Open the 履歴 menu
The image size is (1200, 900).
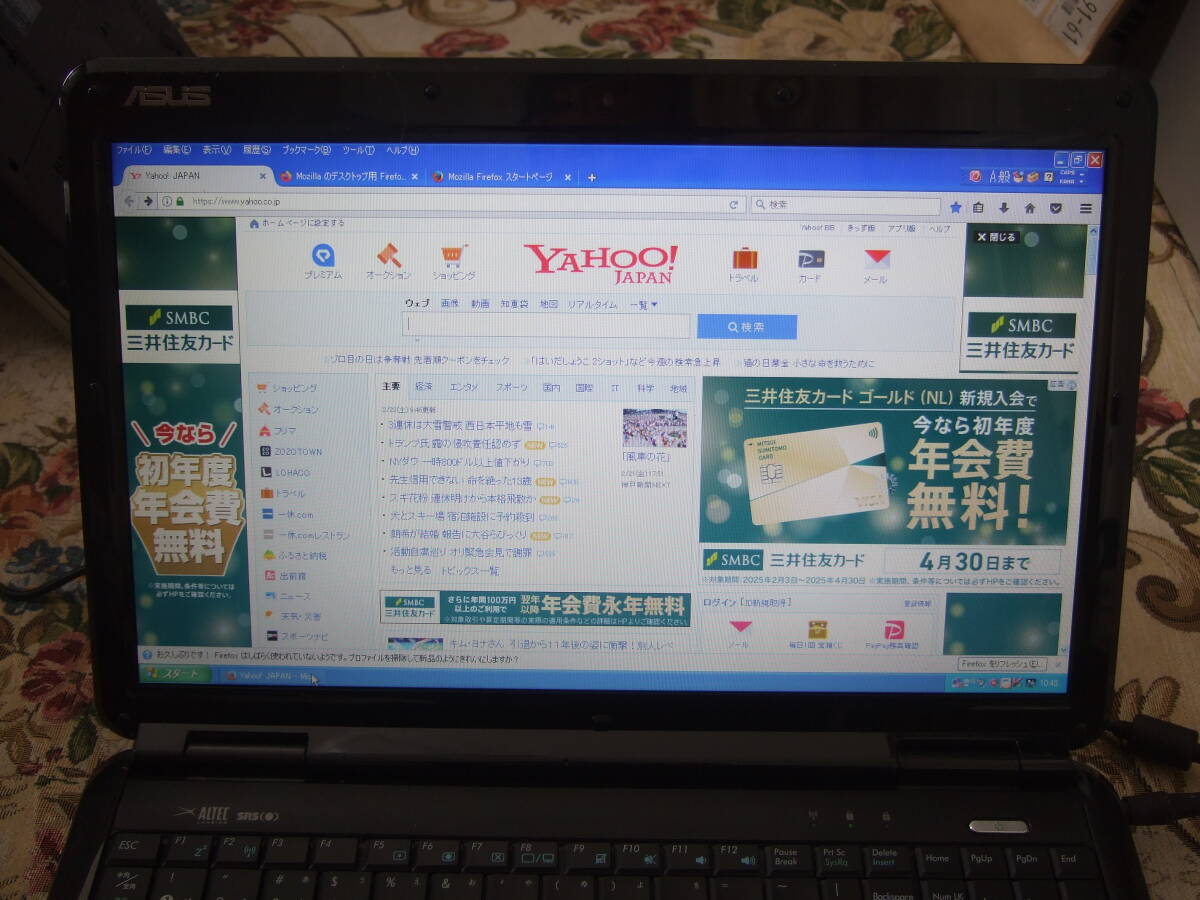click(257, 149)
